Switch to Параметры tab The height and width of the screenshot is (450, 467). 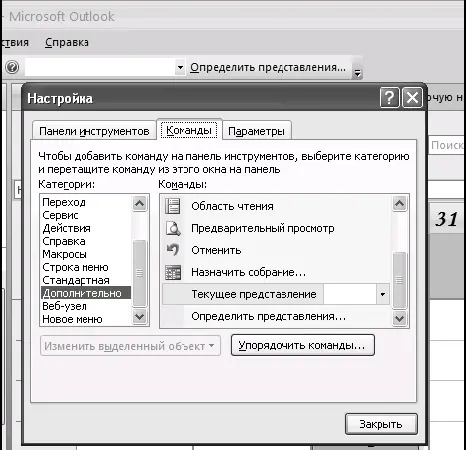[x=256, y=131]
